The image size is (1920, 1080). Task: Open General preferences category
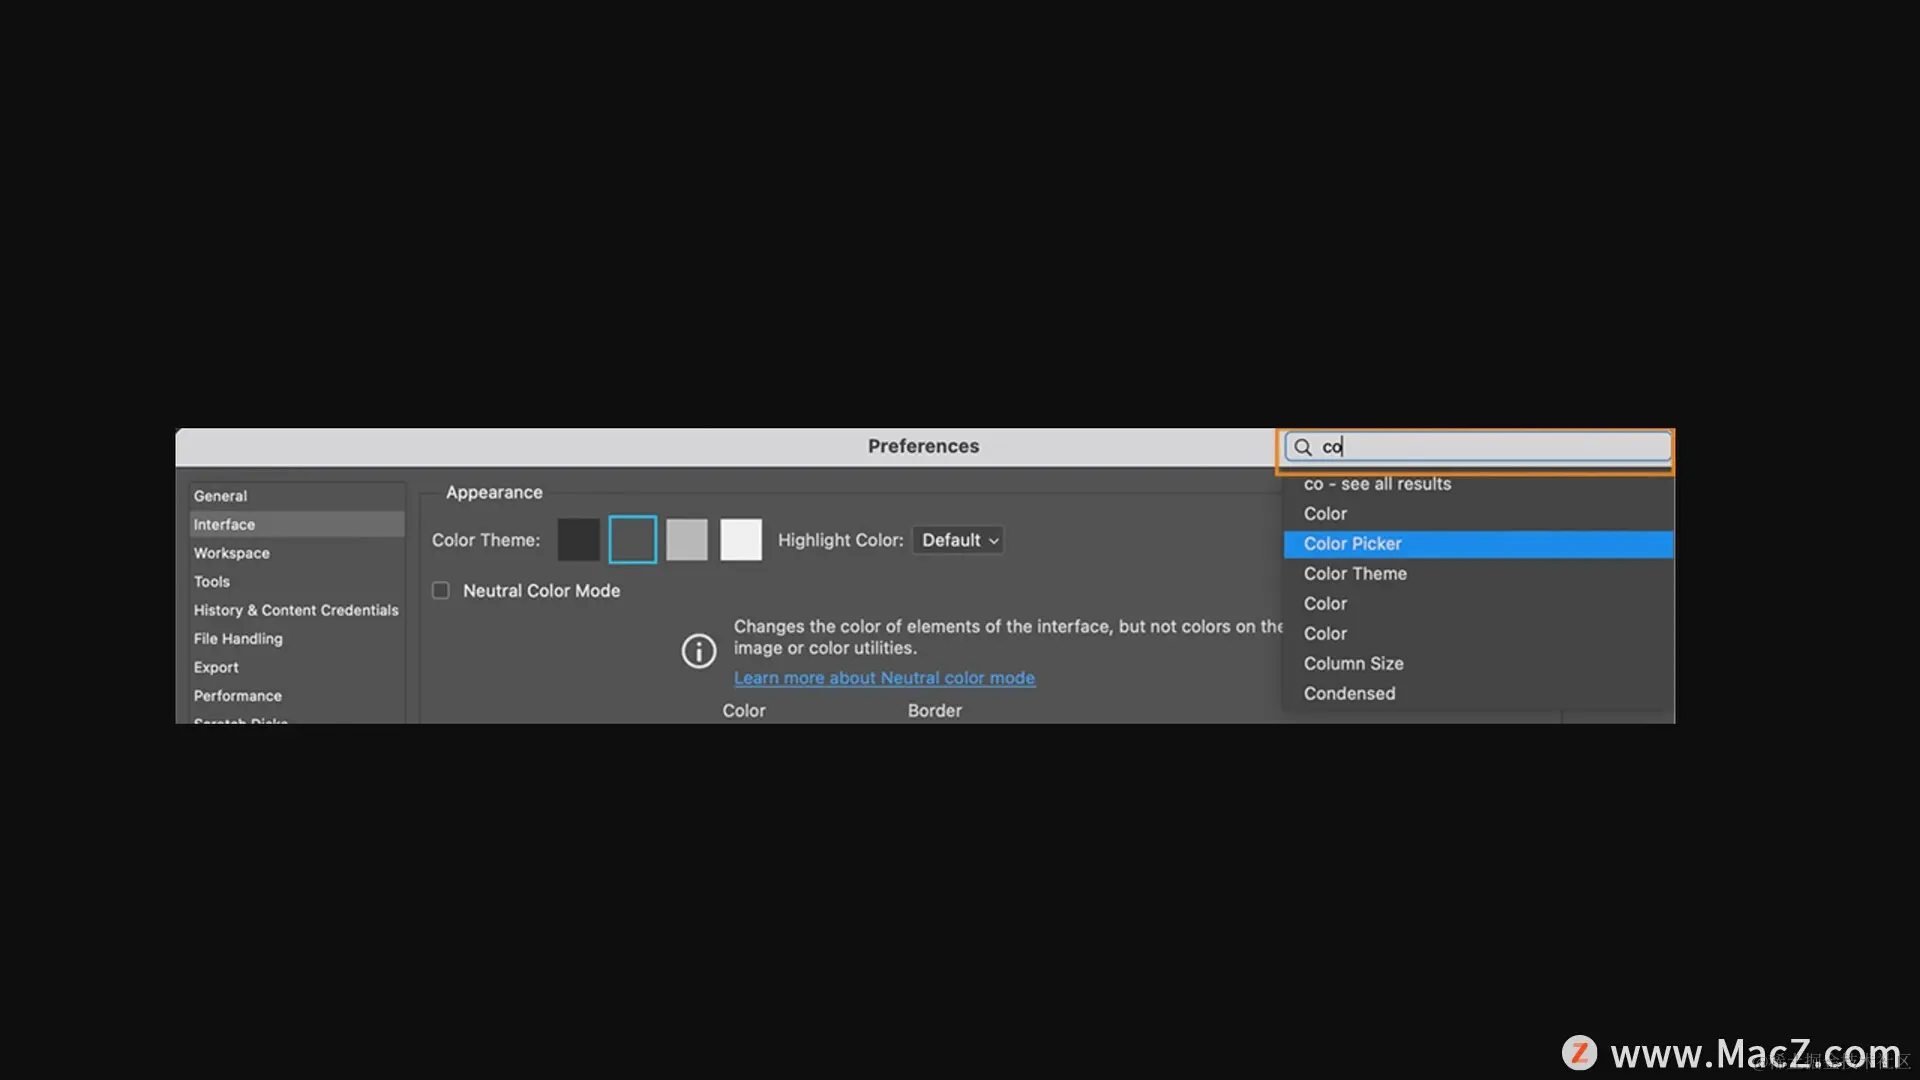220,496
